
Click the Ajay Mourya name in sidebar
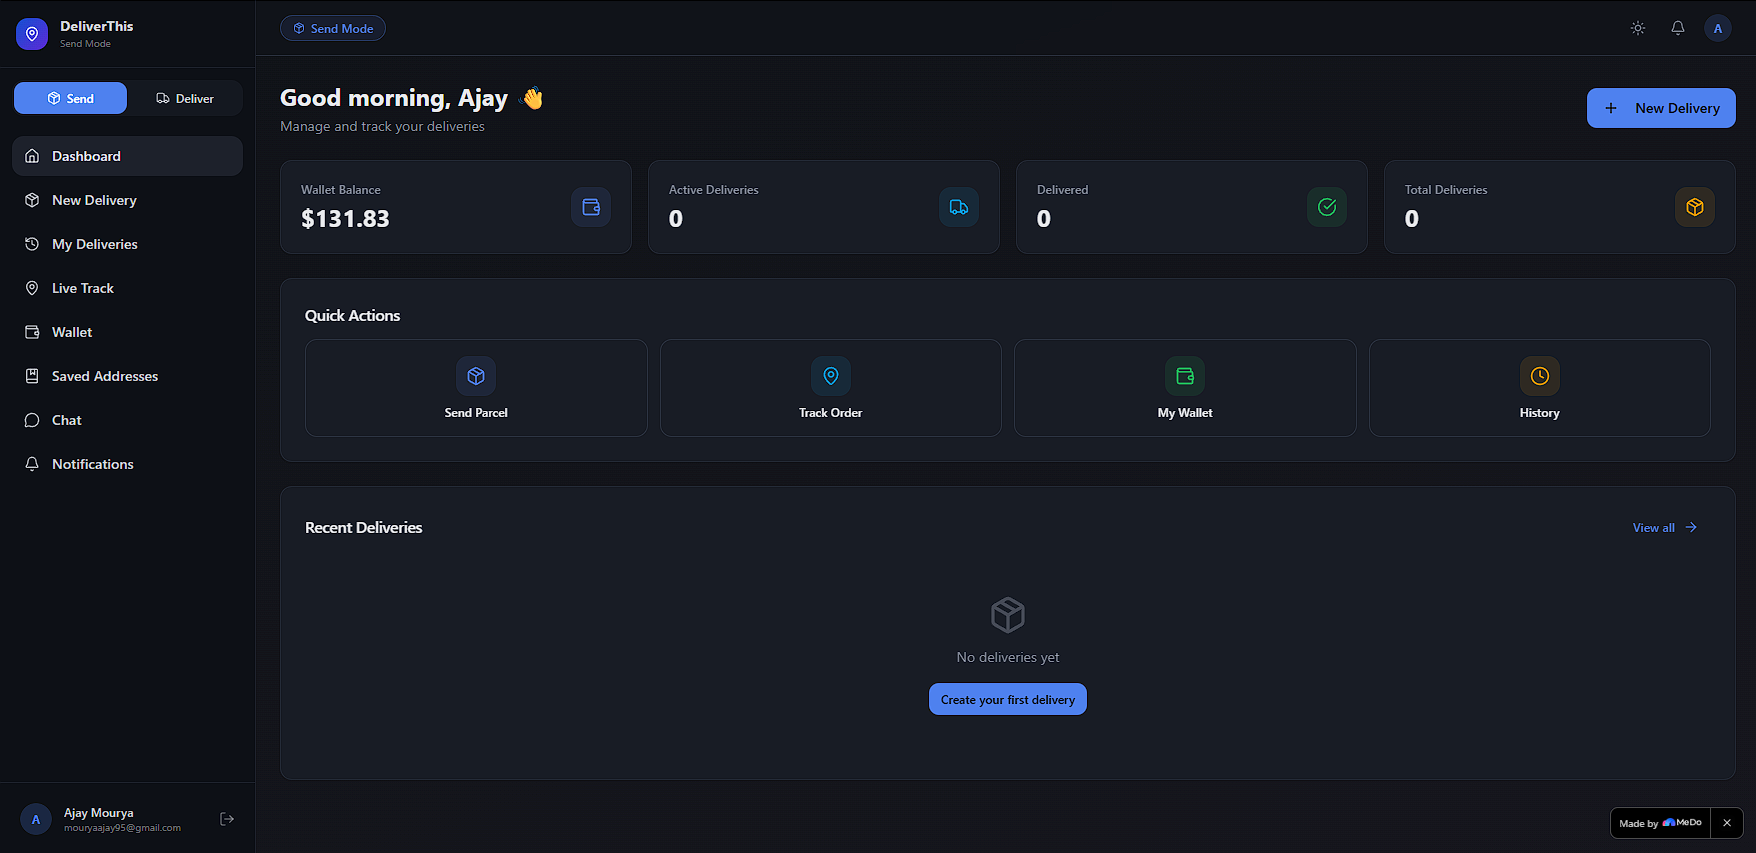coord(98,812)
